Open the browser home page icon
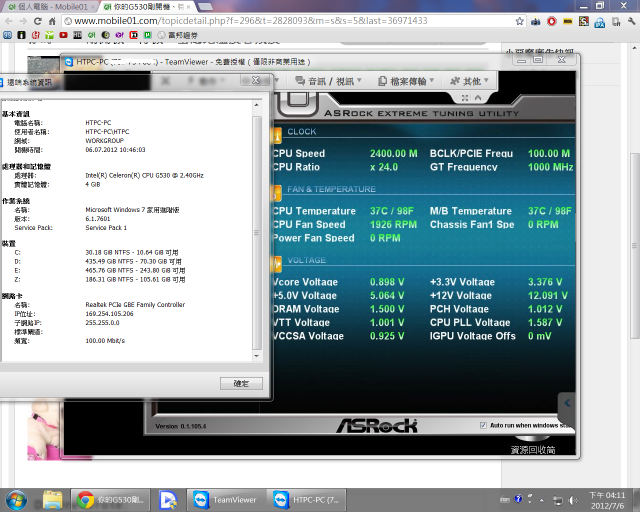Viewport: 640px width, 512px height. (x=52, y=21)
